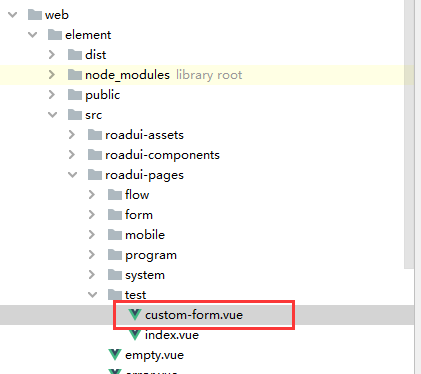Select the public folder name

point(102,95)
